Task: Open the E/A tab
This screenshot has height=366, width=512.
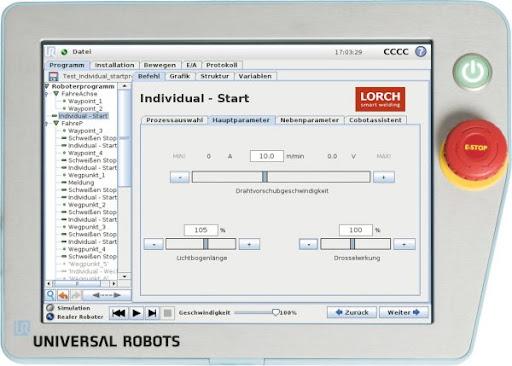Action: coord(191,65)
